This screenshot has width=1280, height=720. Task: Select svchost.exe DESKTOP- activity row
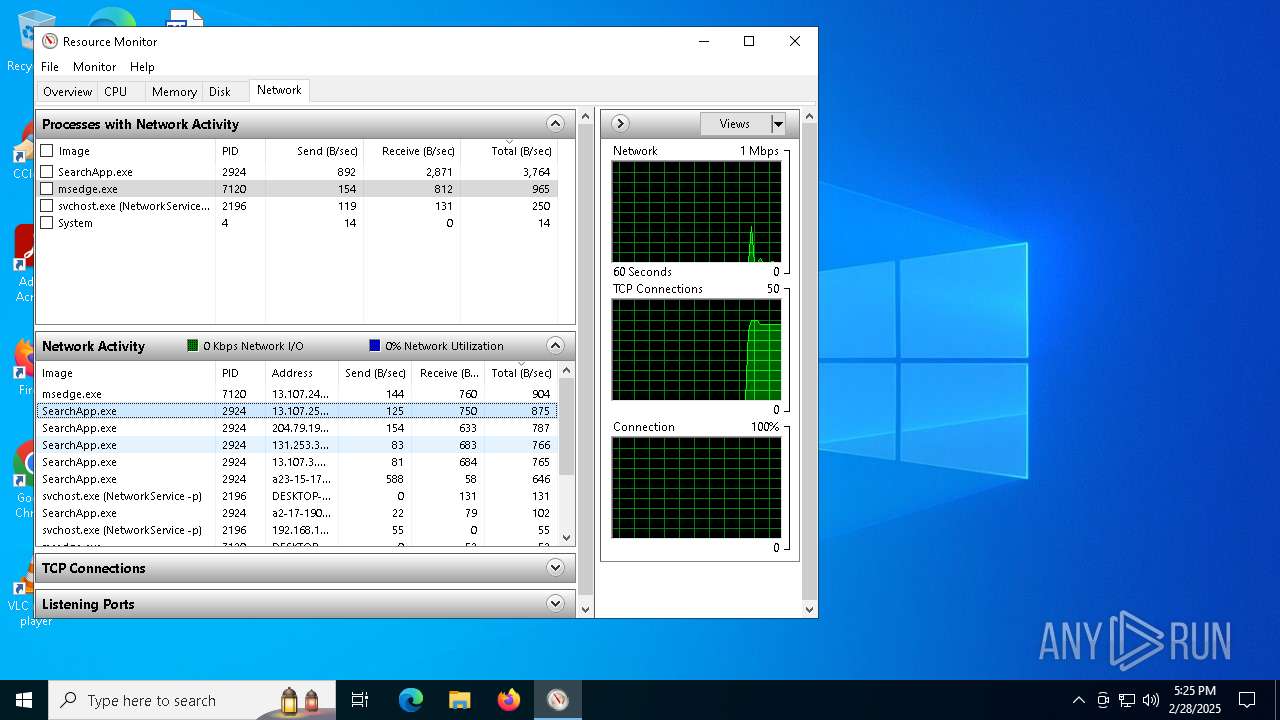(296, 496)
